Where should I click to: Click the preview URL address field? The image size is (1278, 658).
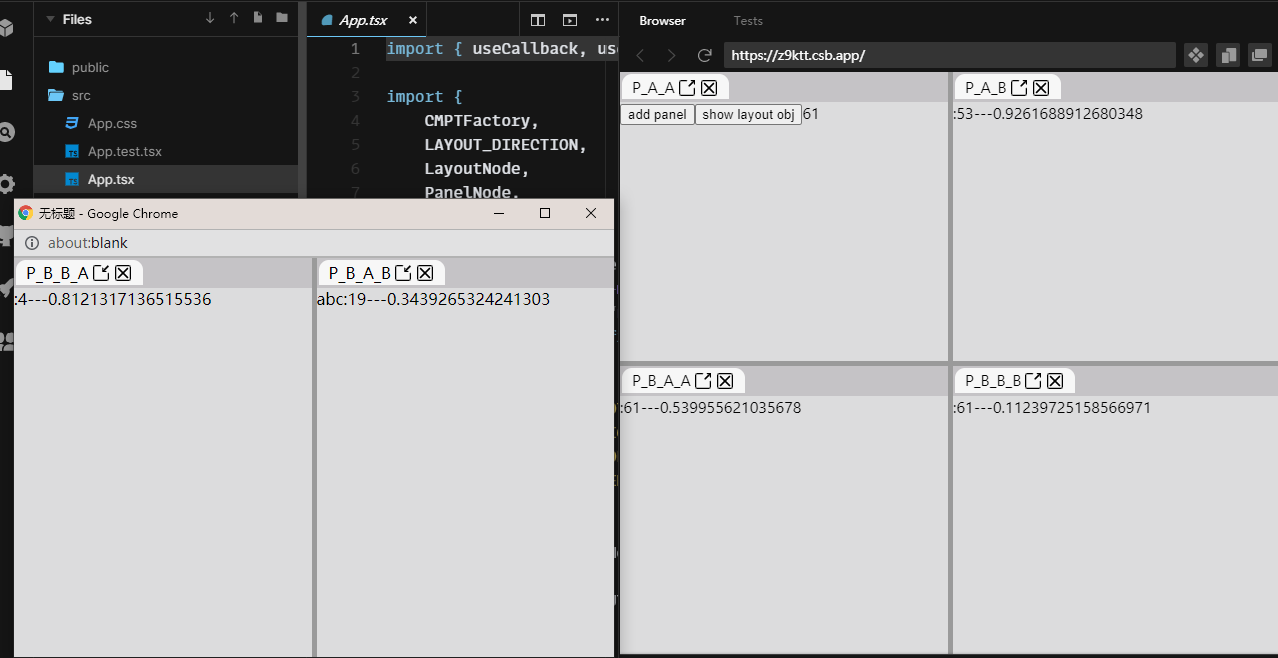point(949,55)
